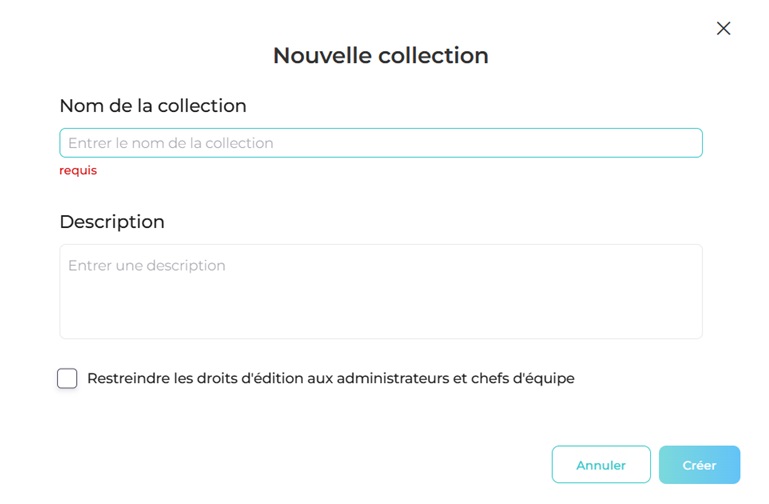Create the new collection
The height and width of the screenshot is (504, 769).
click(699, 465)
